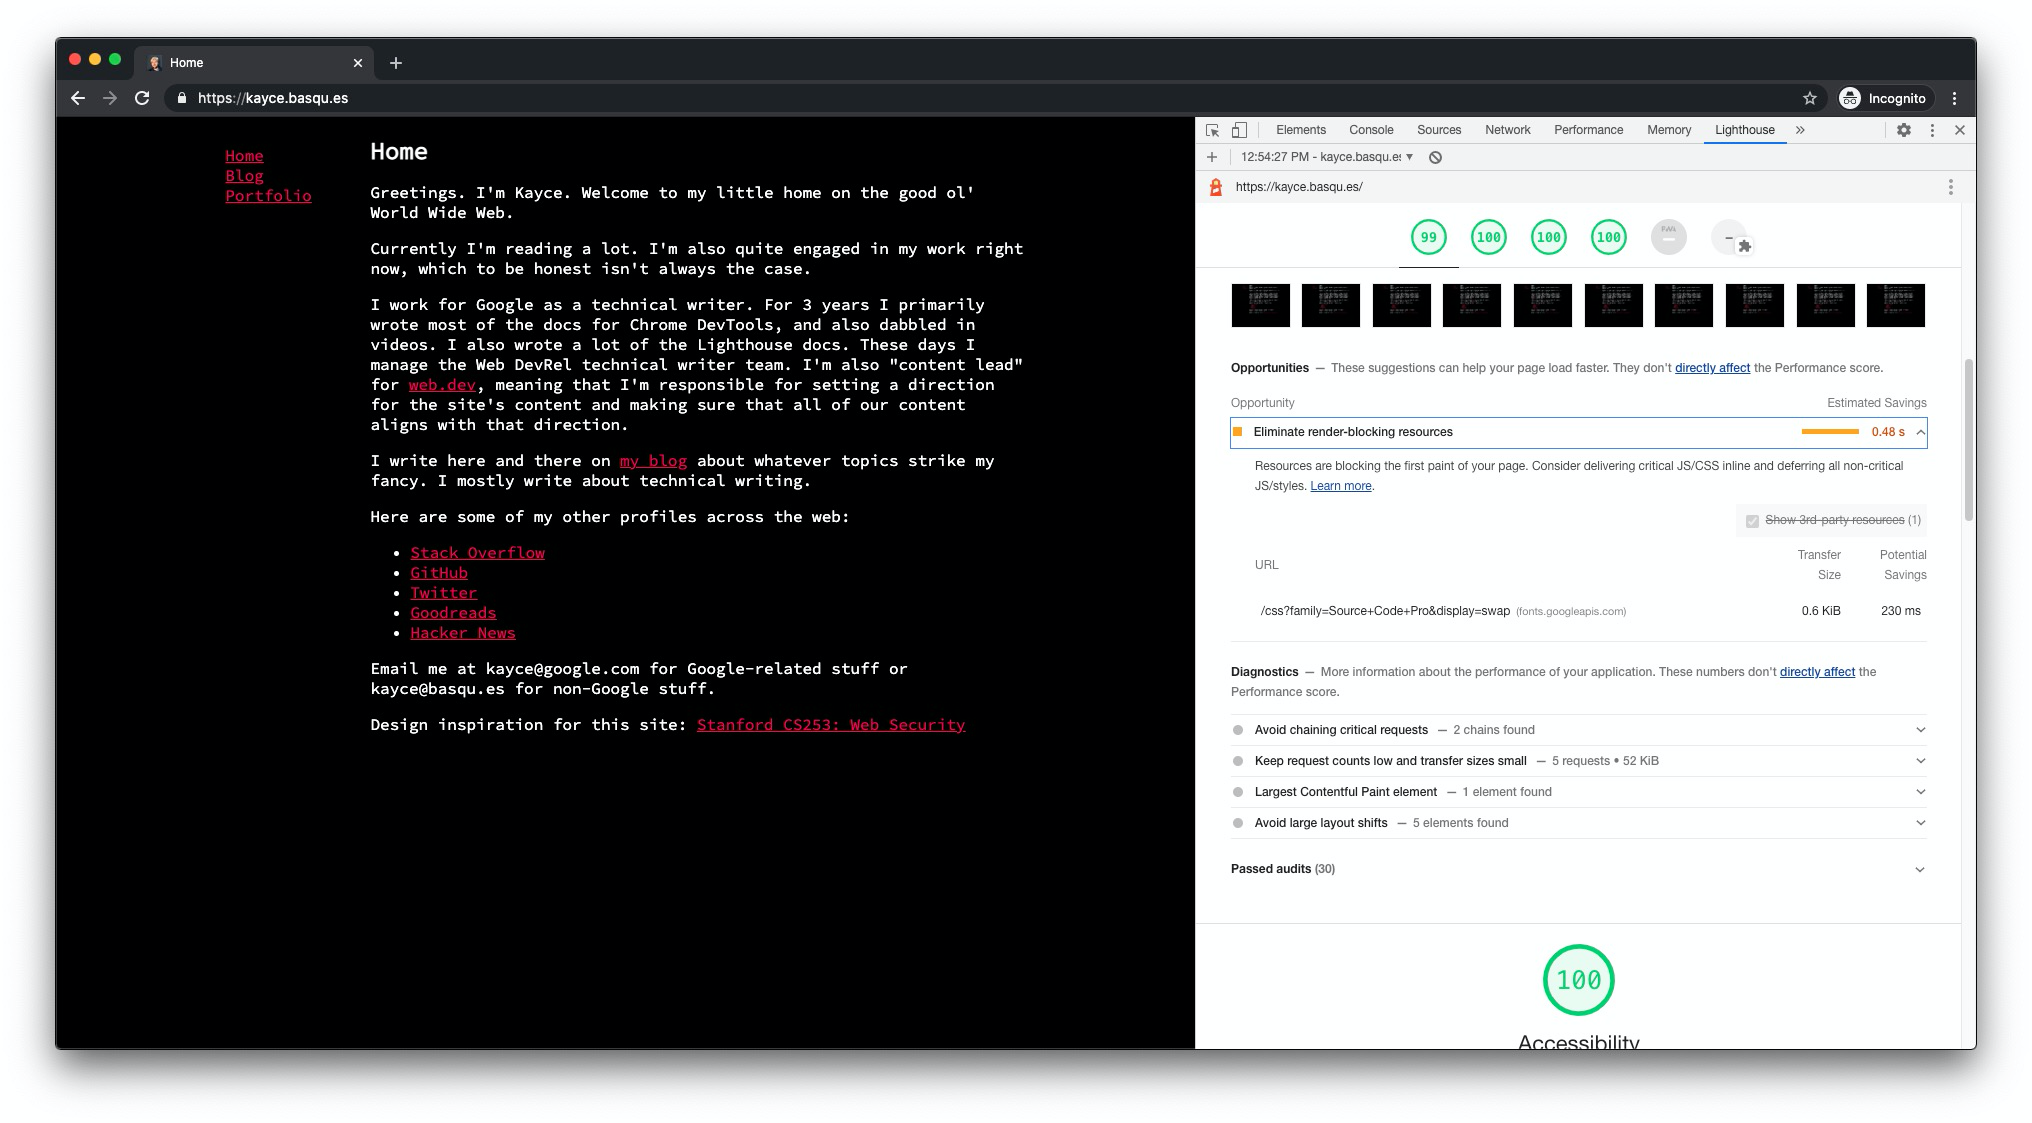Click the orange savings bar for render-blocking resources
The image size is (2032, 1123).
point(1830,432)
